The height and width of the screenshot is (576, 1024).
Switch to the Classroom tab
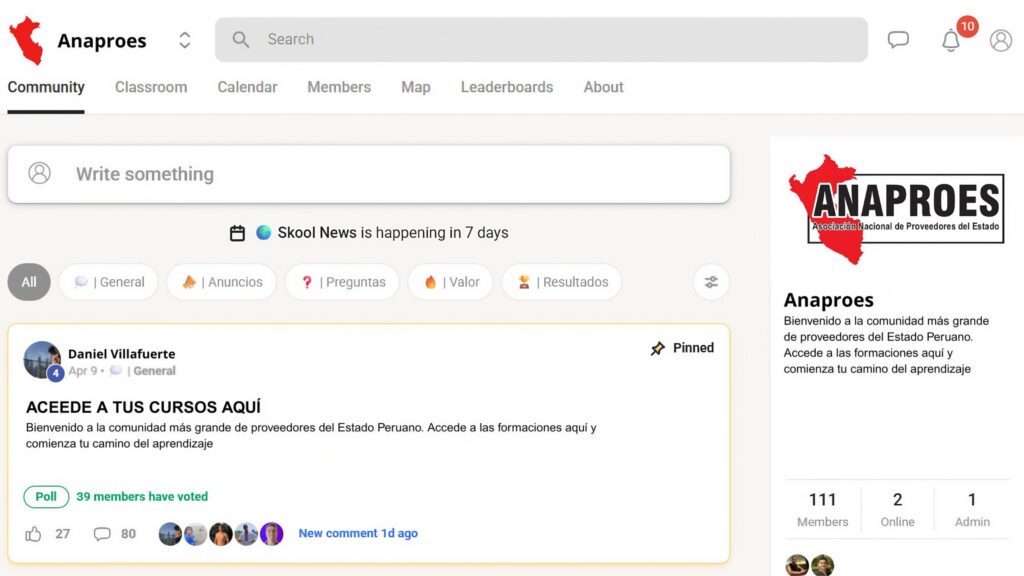pyautogui.click(x=151, y=87)
